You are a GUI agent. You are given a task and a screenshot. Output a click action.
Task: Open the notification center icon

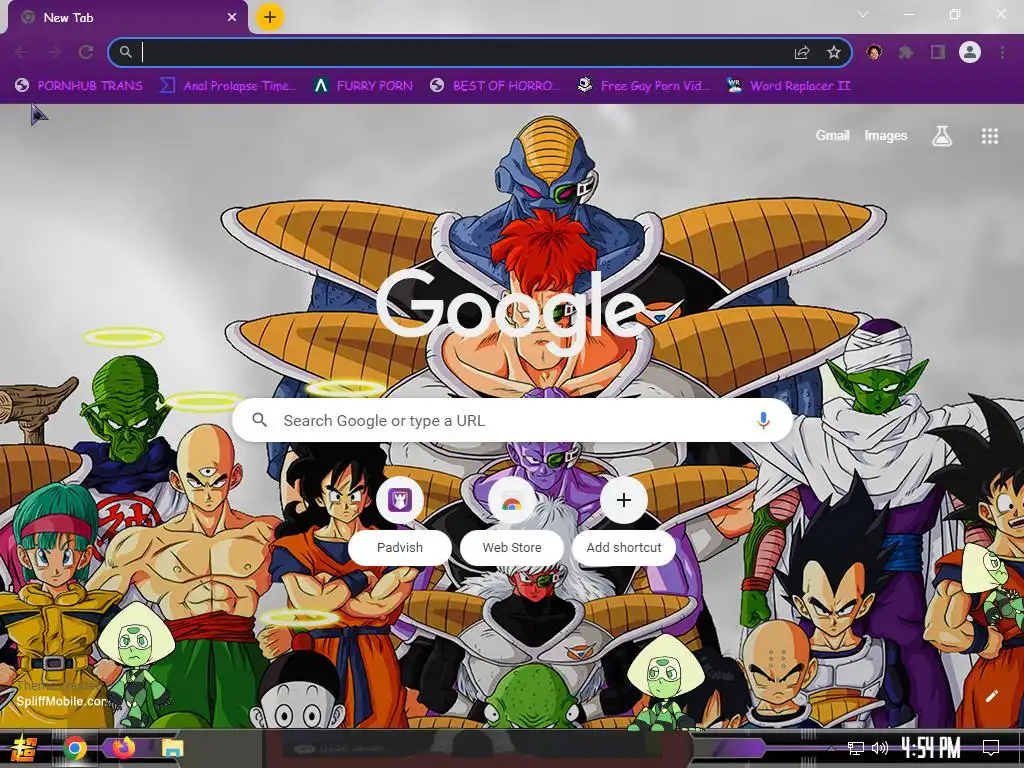click(x=991, y=748)
